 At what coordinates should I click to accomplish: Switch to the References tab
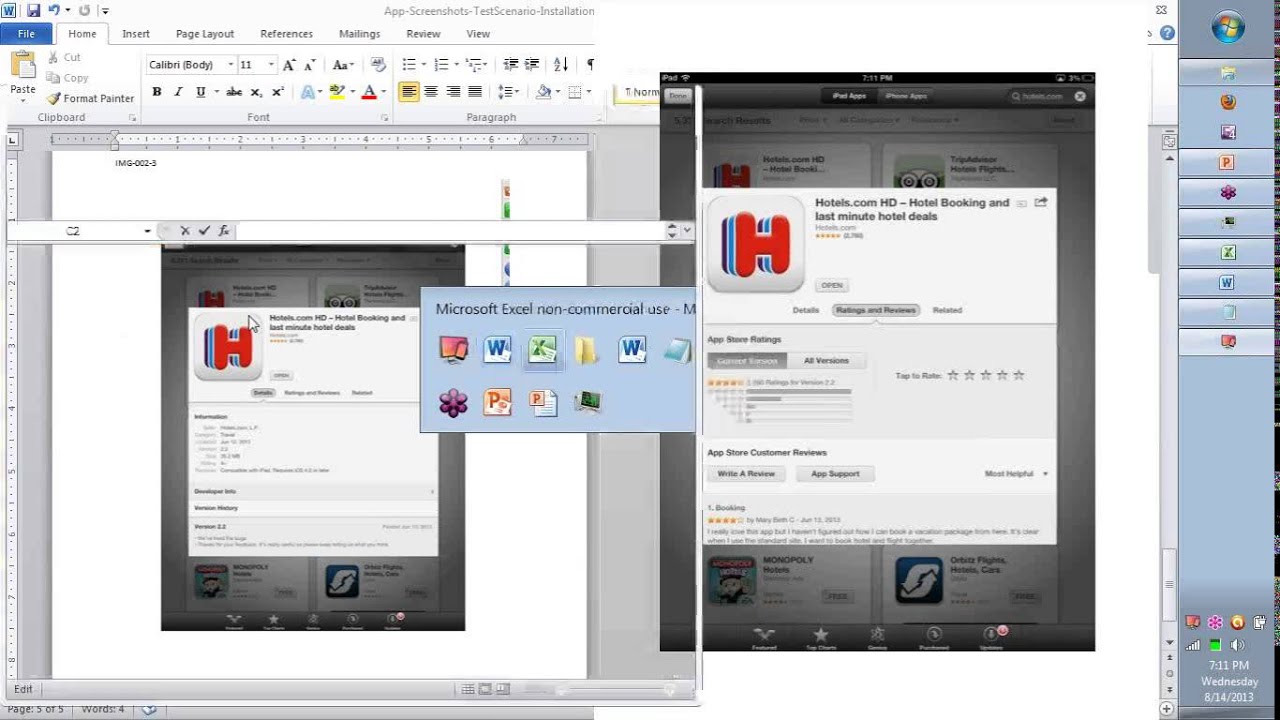coord(286,34)
